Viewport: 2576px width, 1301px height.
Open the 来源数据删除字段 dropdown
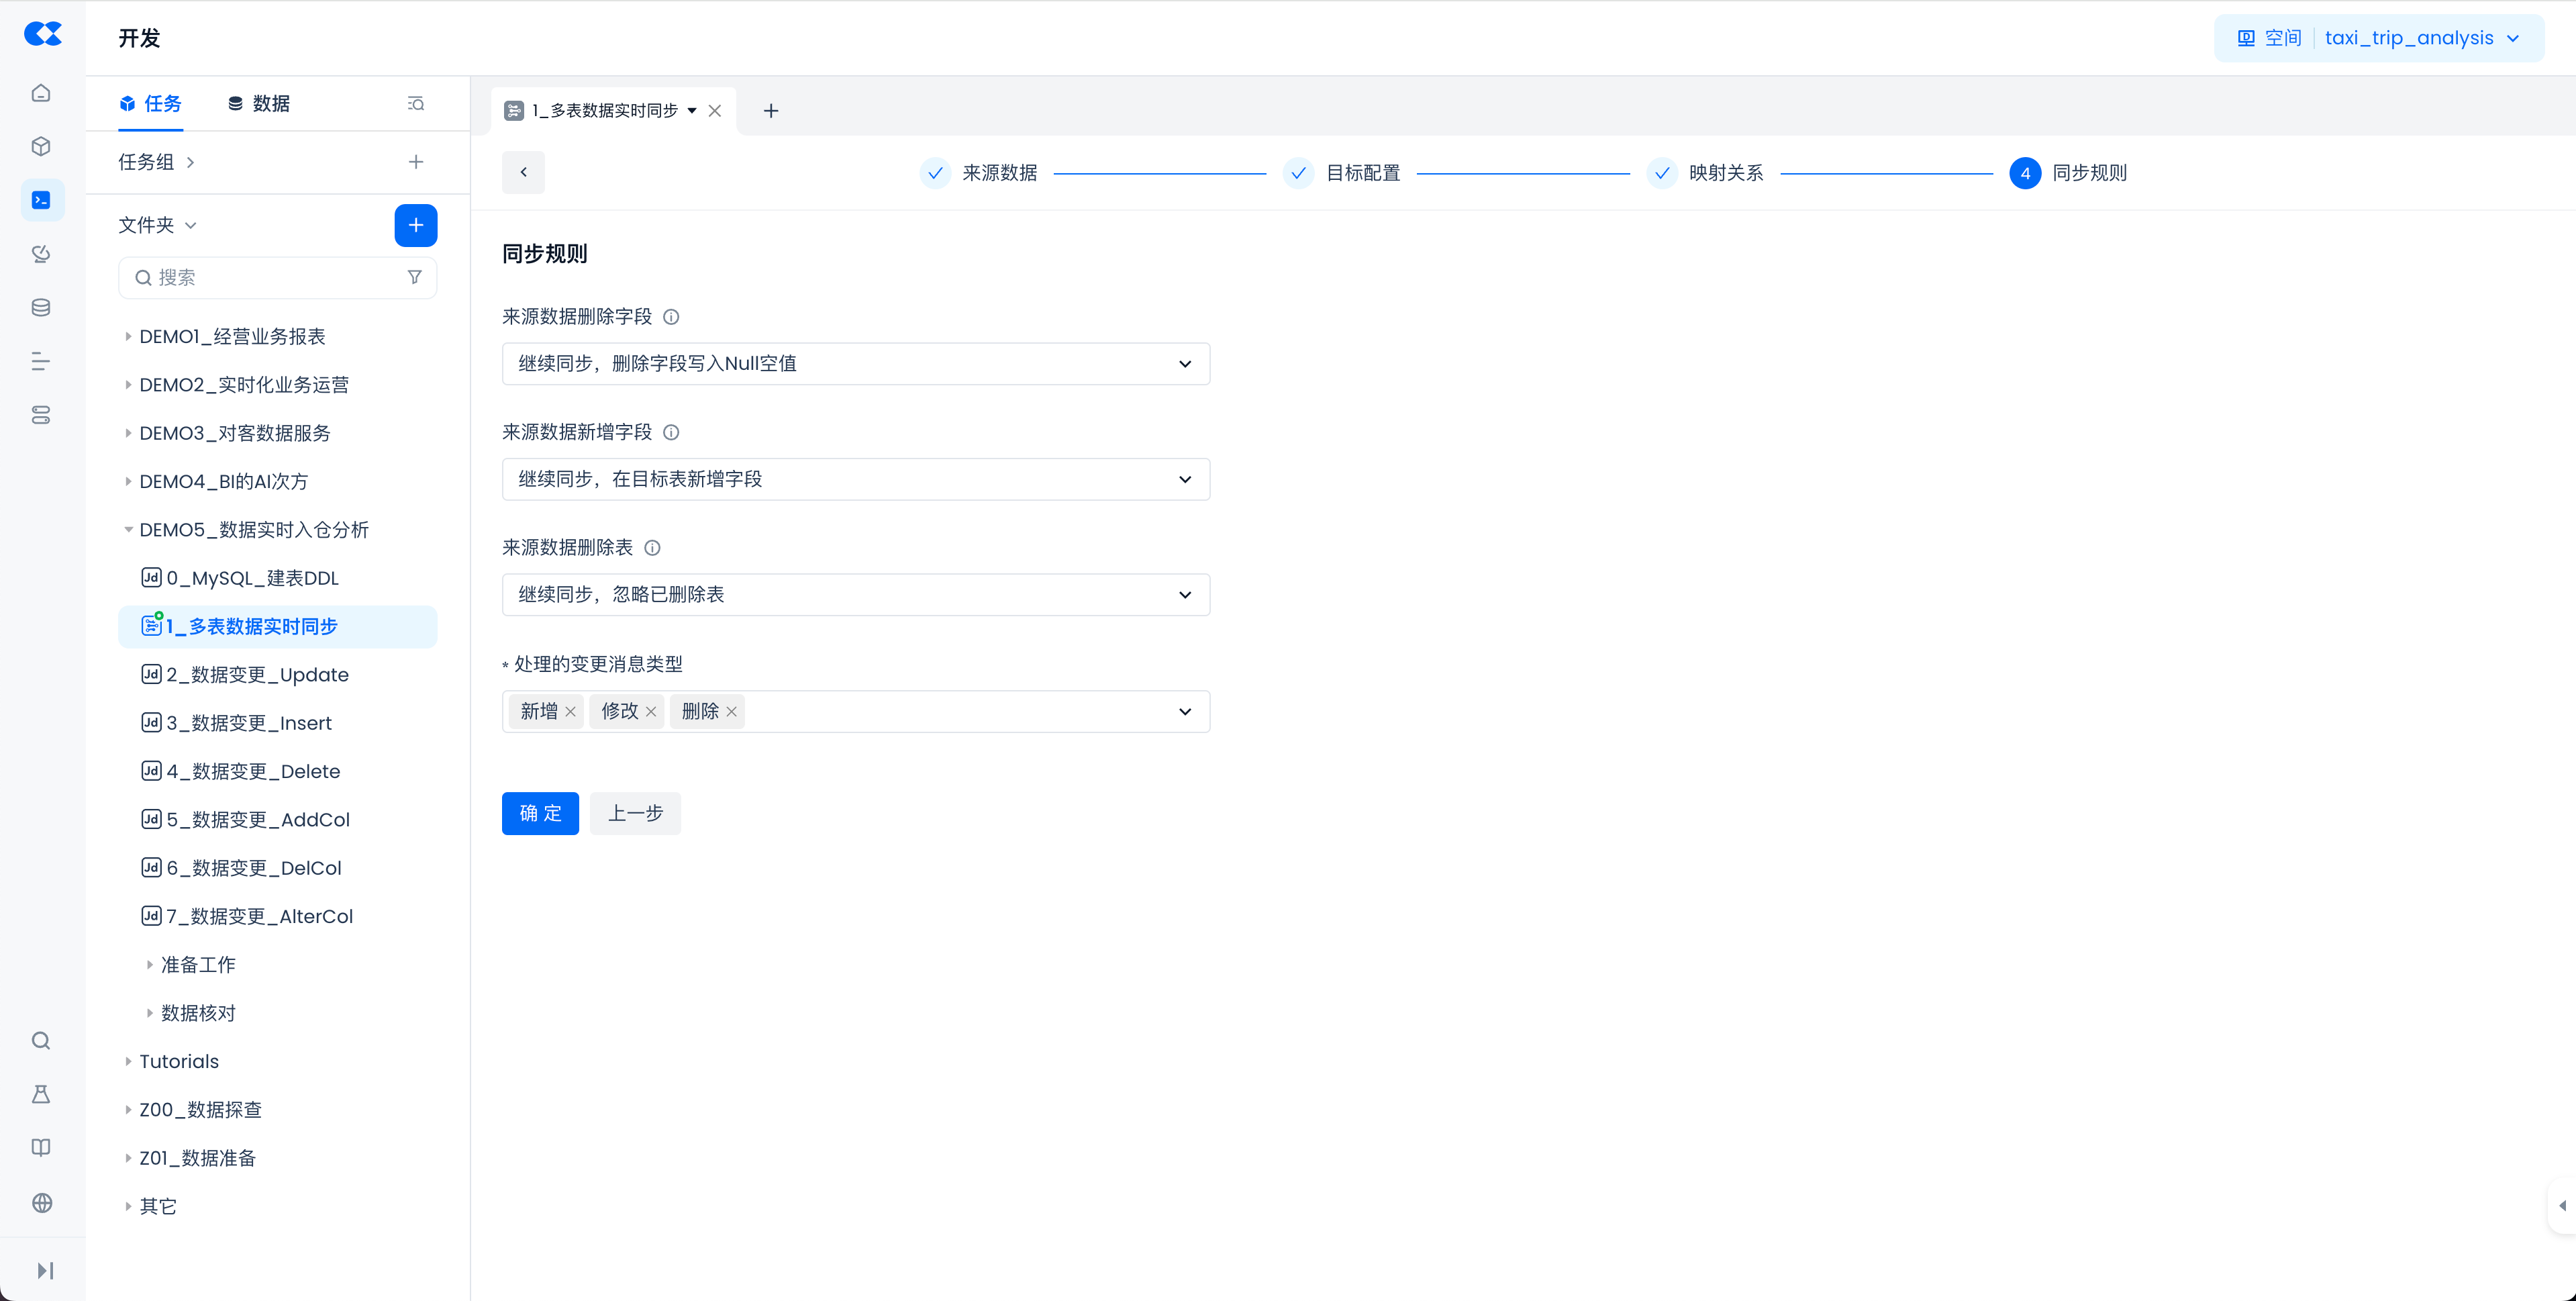pos(855,364)
